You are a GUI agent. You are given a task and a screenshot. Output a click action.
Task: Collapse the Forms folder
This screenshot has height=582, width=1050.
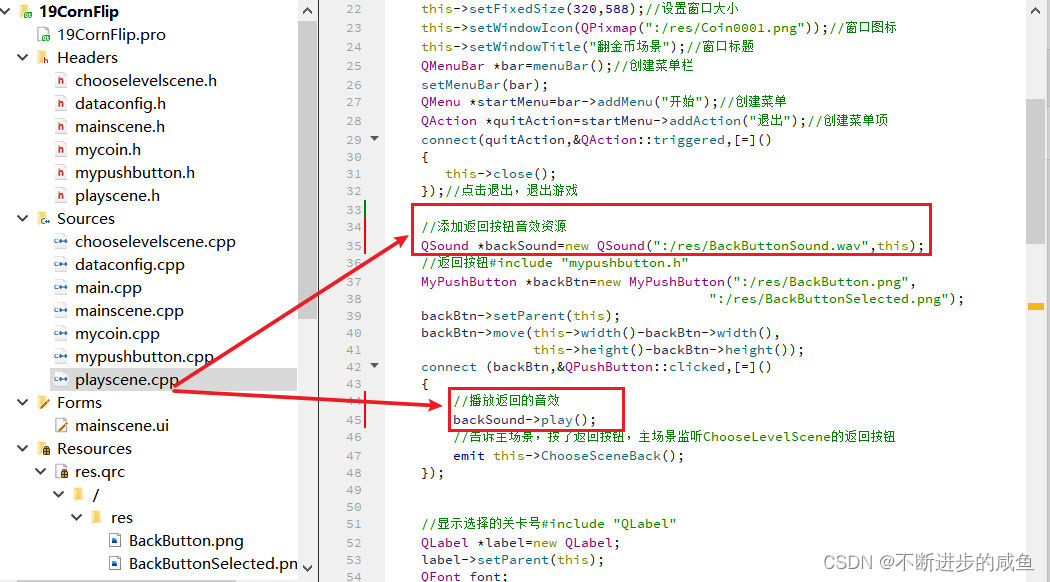[x=22, y=403]
